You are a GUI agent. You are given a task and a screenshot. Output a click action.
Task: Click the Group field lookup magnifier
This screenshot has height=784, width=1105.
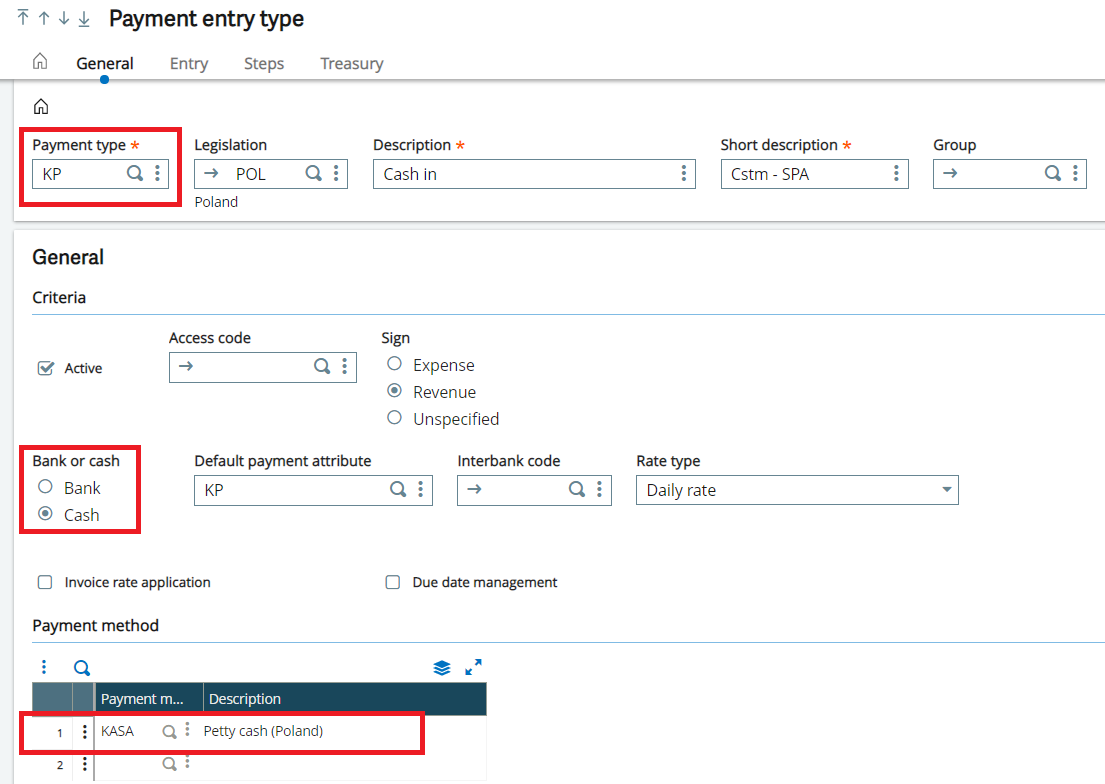tap(1052, 173)
